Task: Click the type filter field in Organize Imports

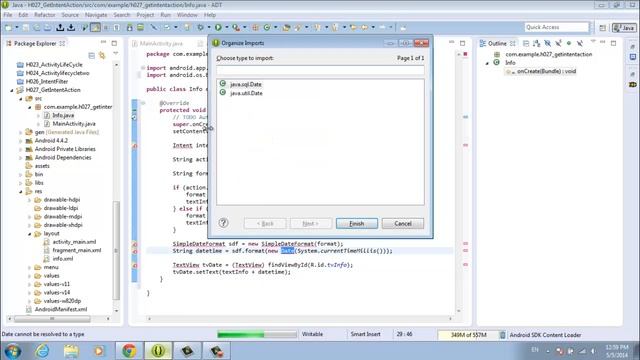Action: 320,71
